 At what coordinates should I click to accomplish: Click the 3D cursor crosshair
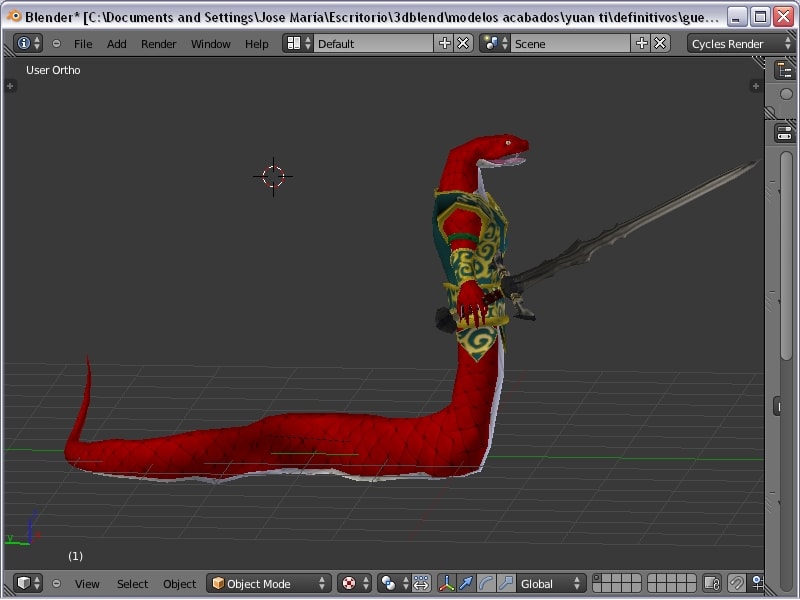(273, 177)
